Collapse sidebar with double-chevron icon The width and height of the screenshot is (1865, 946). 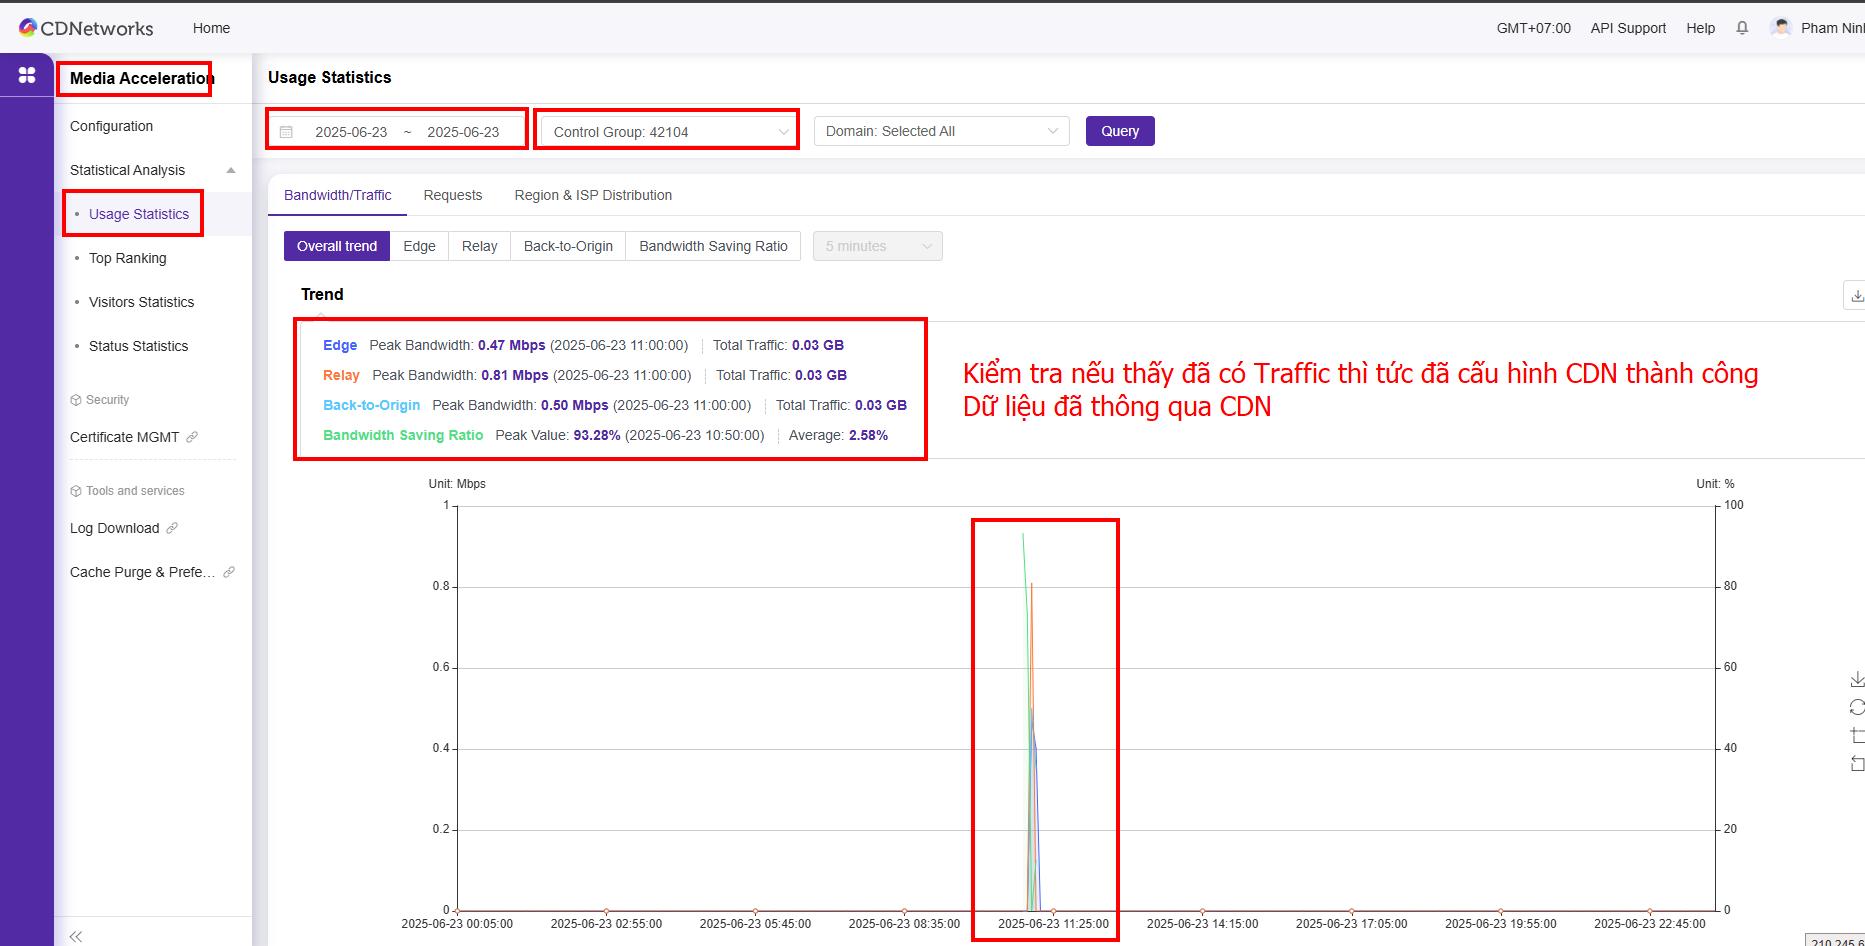pos(76,936)
